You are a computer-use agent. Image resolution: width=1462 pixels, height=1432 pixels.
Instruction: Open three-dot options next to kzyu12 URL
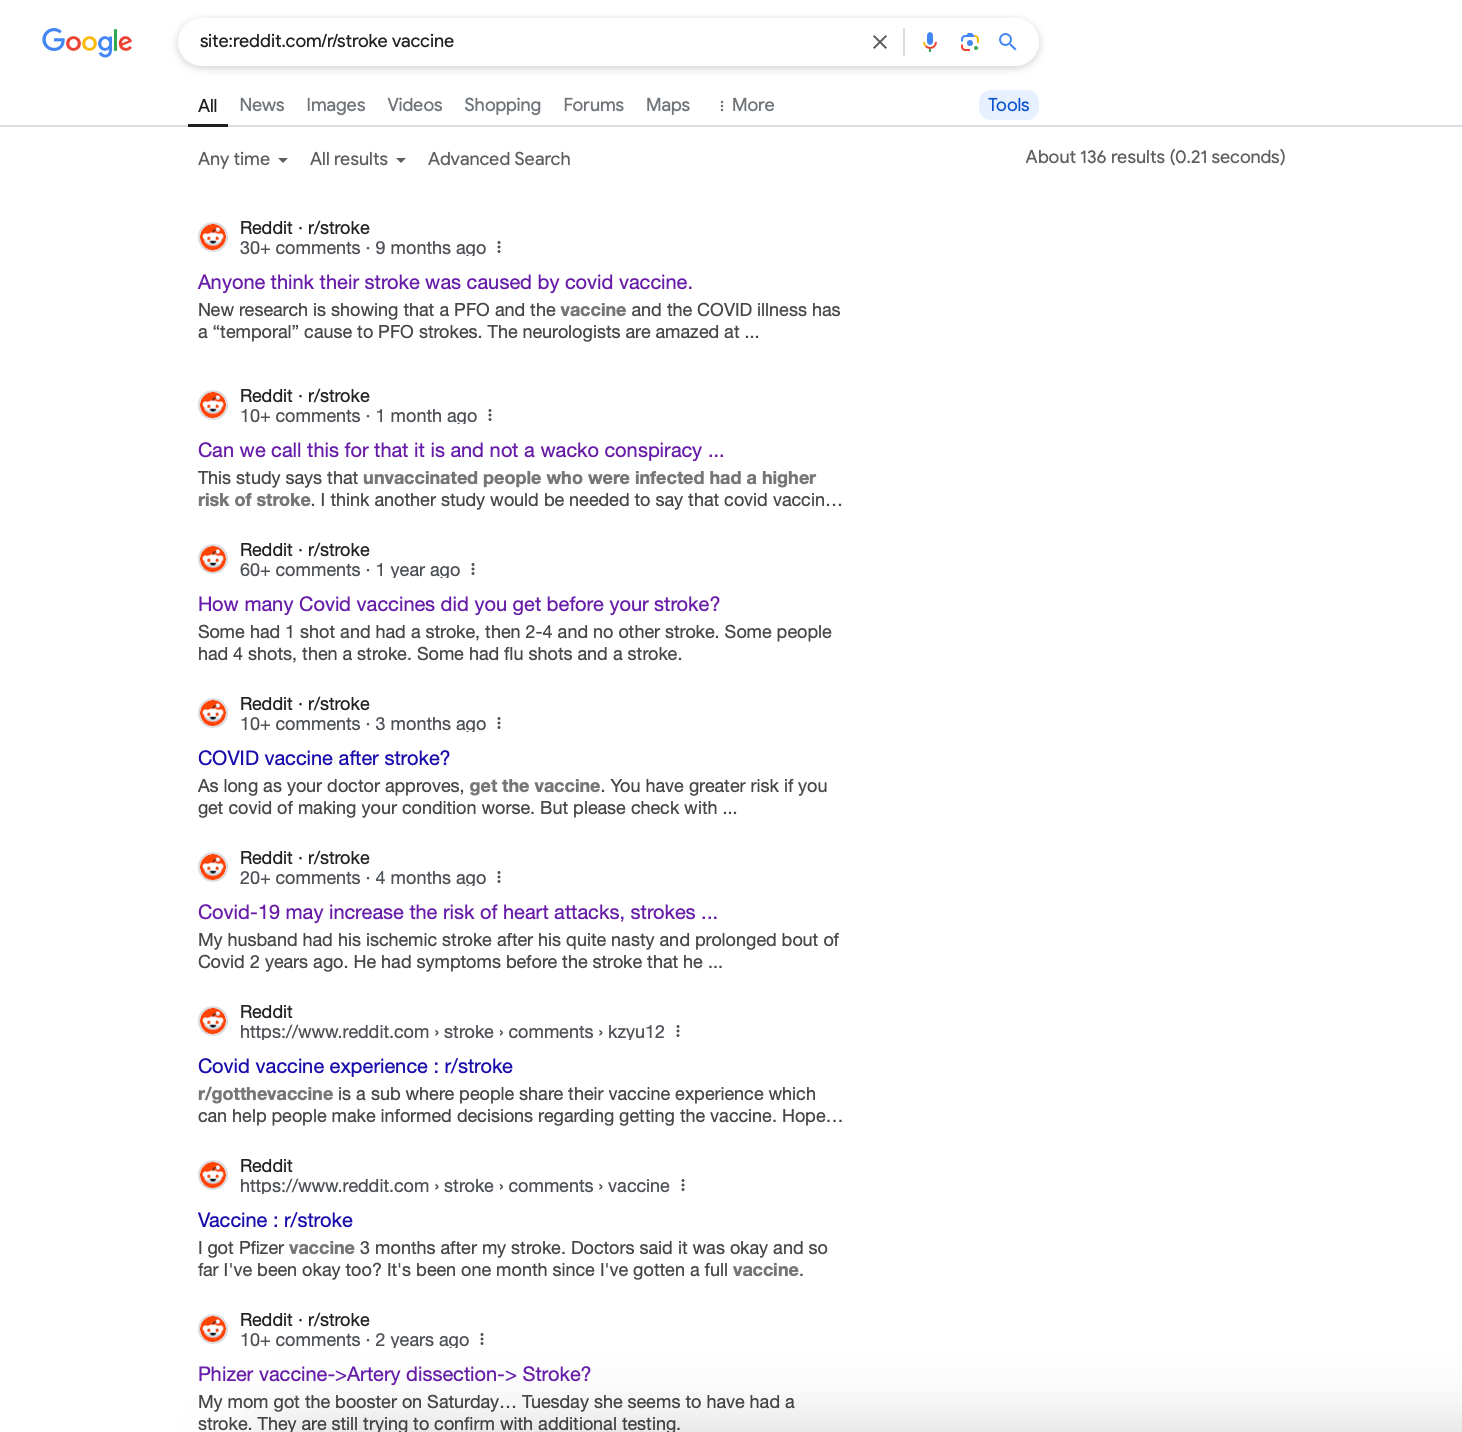click(678, 1032)
